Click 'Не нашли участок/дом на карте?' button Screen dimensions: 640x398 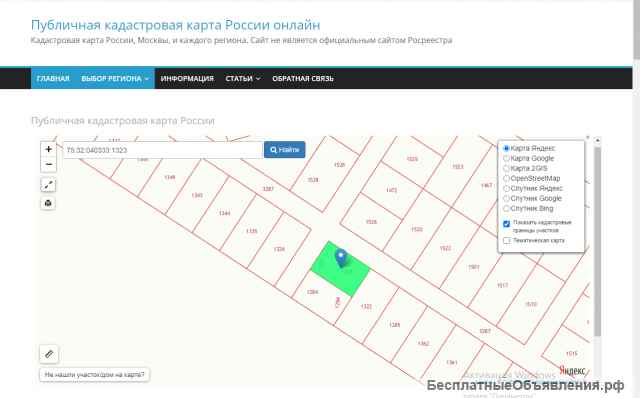[94, 374]
